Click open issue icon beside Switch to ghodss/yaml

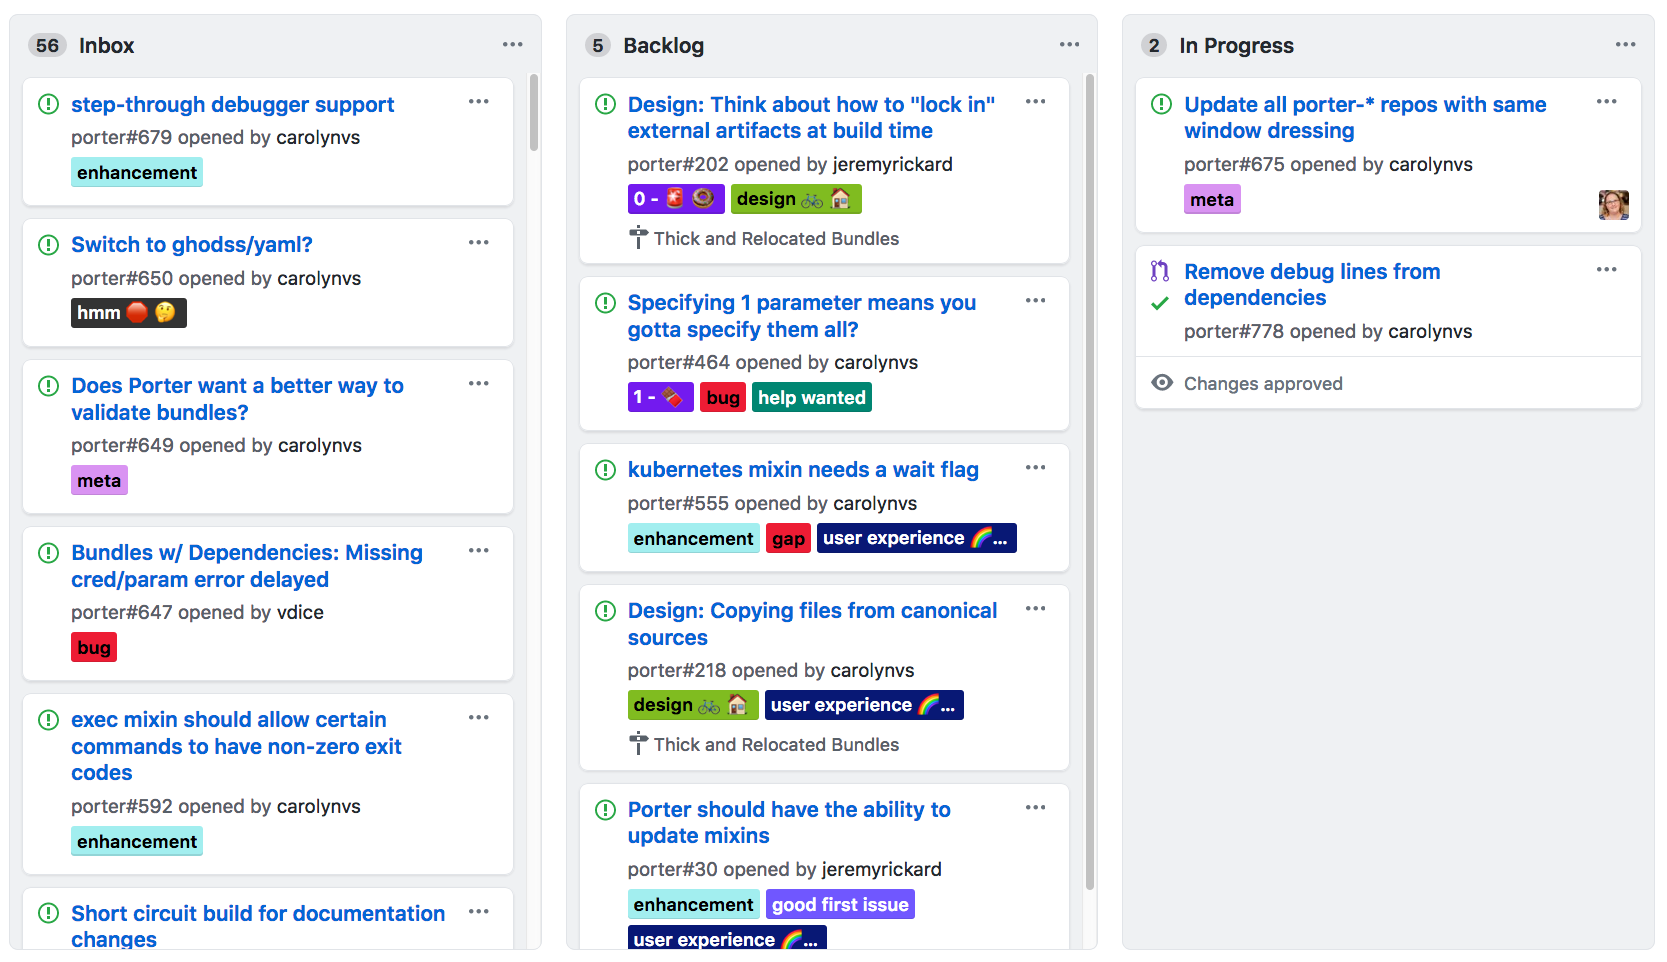tap(48, 245)
